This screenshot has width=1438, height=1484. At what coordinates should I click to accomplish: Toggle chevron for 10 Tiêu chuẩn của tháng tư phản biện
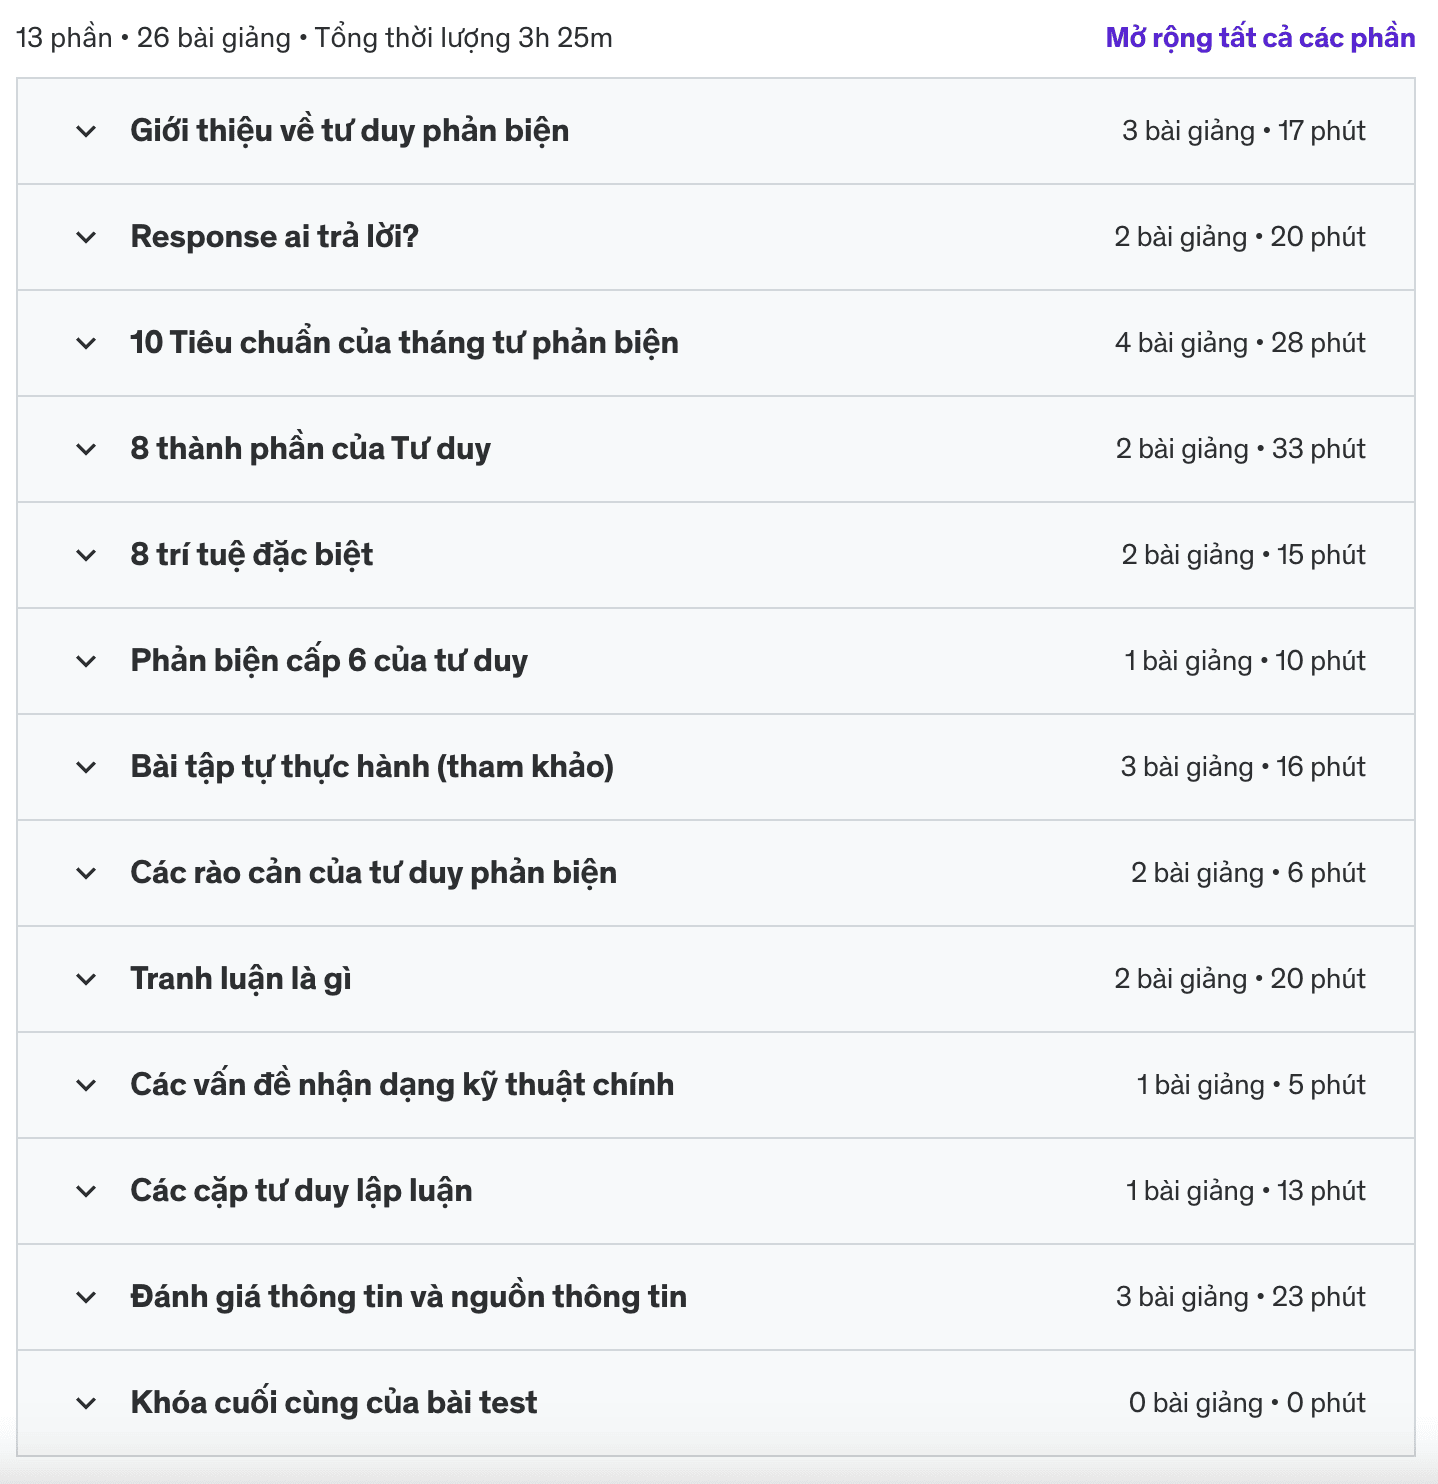point(87,343)
